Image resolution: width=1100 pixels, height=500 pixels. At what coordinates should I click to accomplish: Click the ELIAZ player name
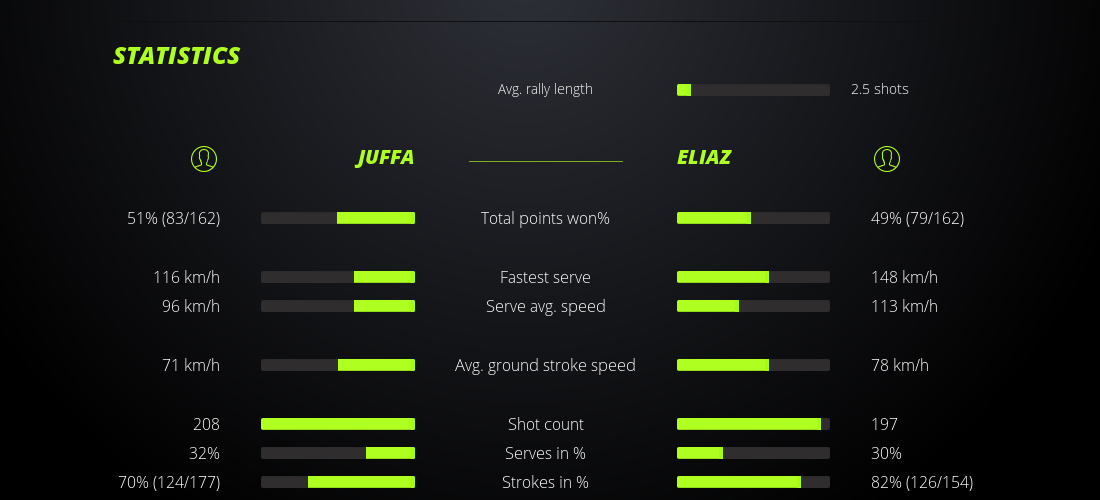[704, 158]
